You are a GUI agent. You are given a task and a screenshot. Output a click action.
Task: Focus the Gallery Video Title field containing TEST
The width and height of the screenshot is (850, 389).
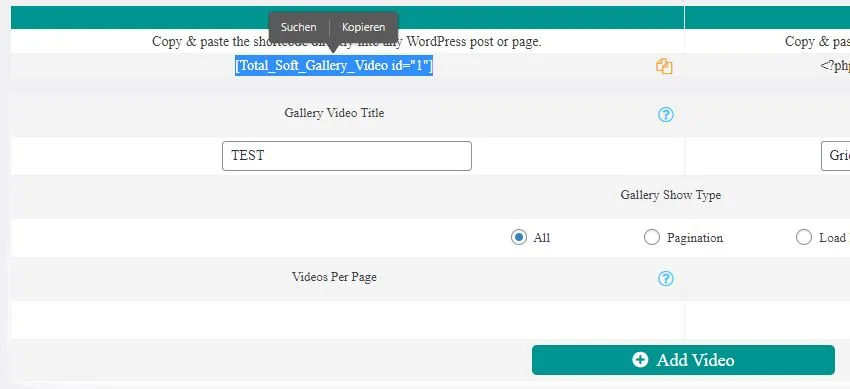[347, 156]
